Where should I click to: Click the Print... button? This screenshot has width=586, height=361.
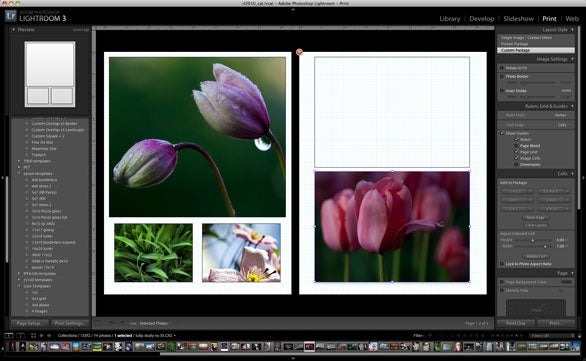tap(555, 323)
